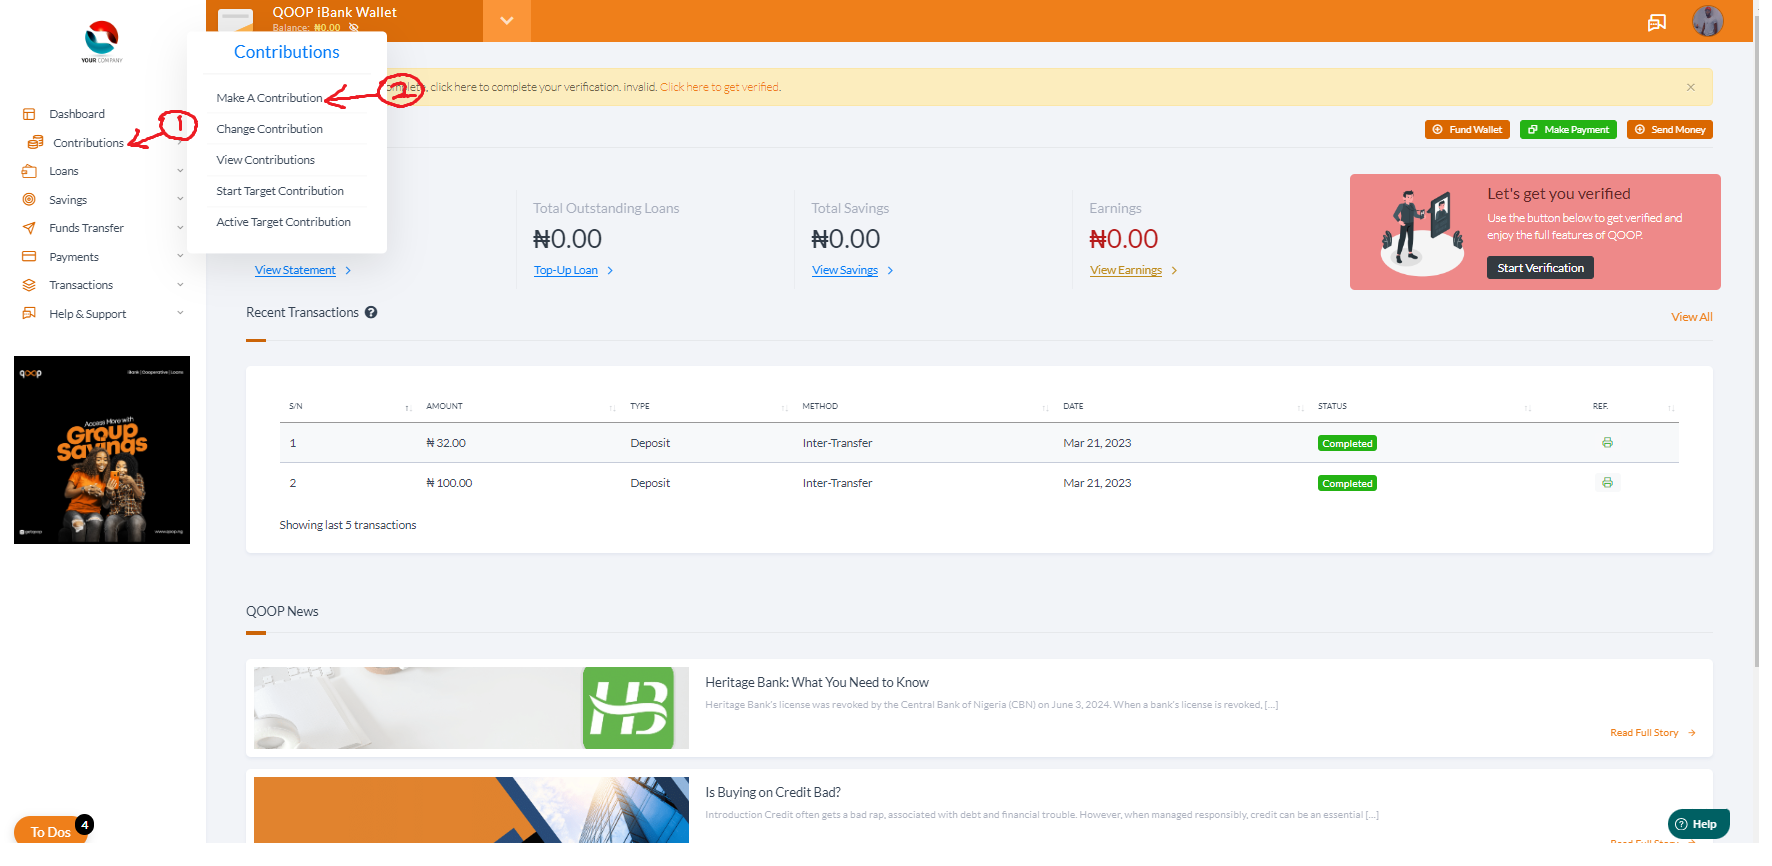The image size is (1772, 866).
Task: Click the wallet card icon in header
Action: [236, 20]
